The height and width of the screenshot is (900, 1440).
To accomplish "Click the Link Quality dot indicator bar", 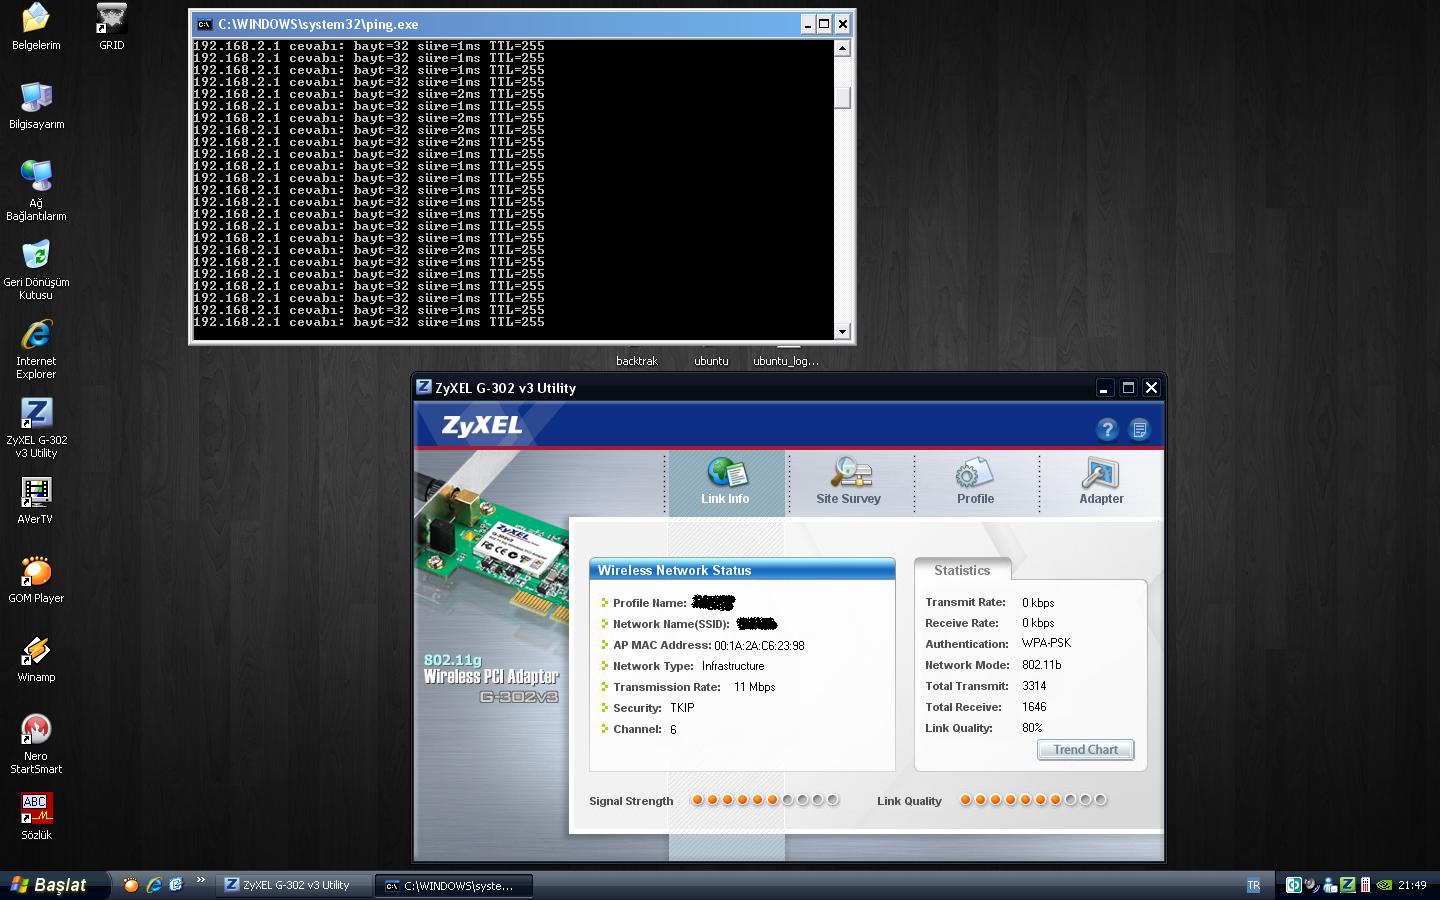I will 1033,800.
